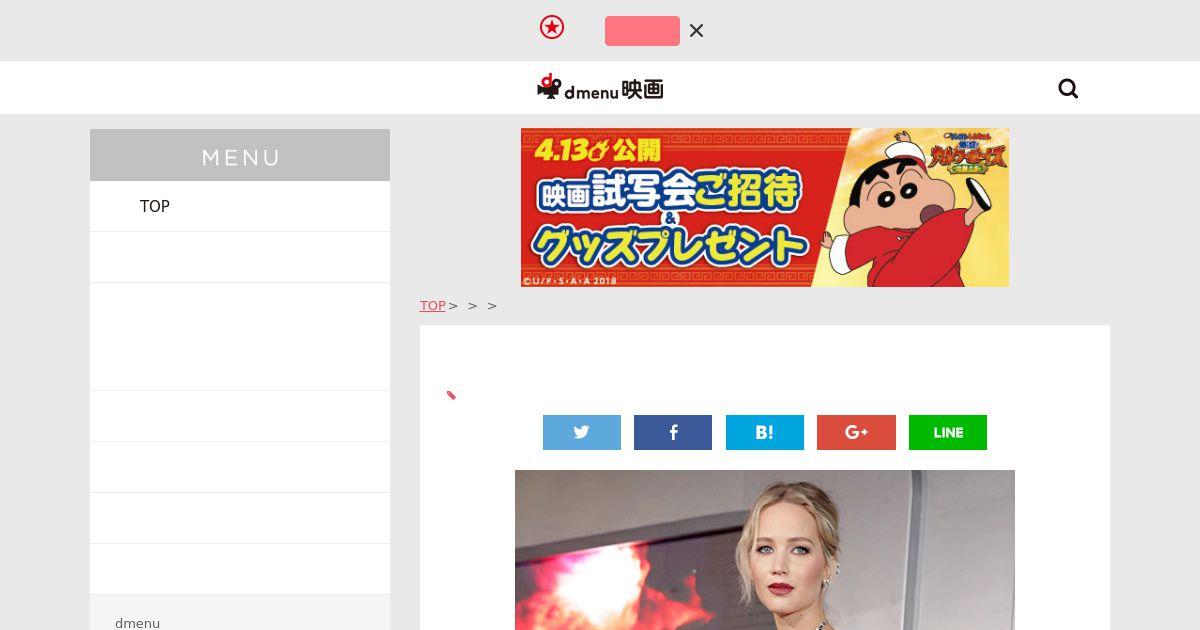Share article on Twitter
This screenshot has height=630, width=1200.
(x=582, y=432)
